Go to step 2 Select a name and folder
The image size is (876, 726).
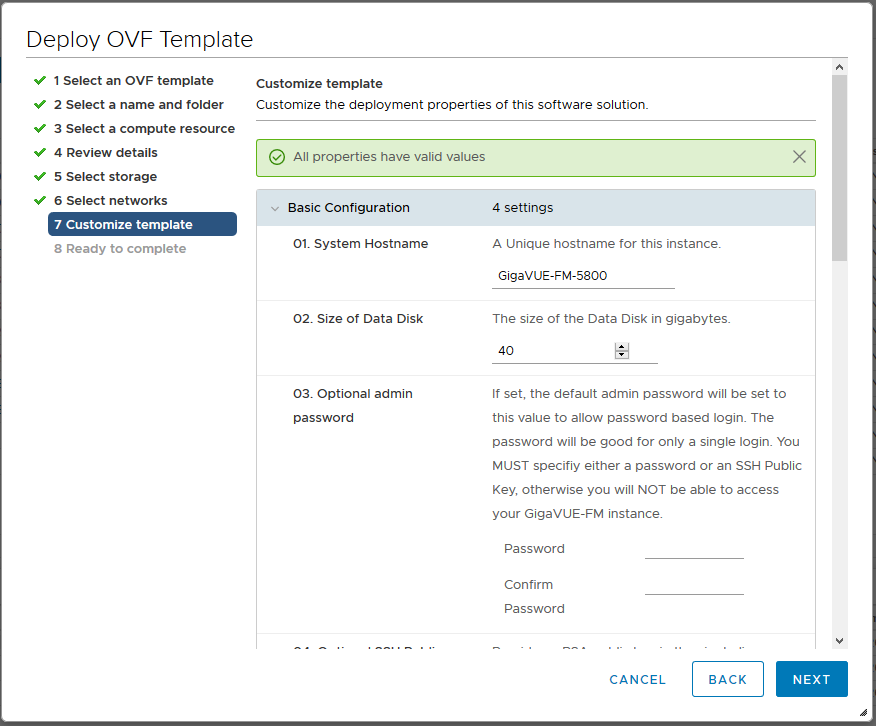pyautogui.click(x=139, y=105)
